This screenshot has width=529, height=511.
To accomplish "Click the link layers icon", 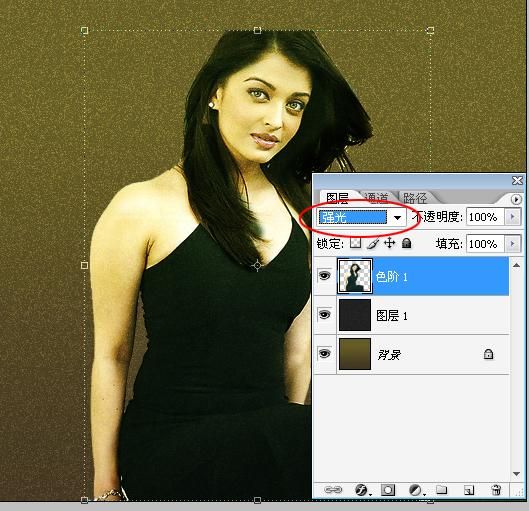I will pos(333,489).
